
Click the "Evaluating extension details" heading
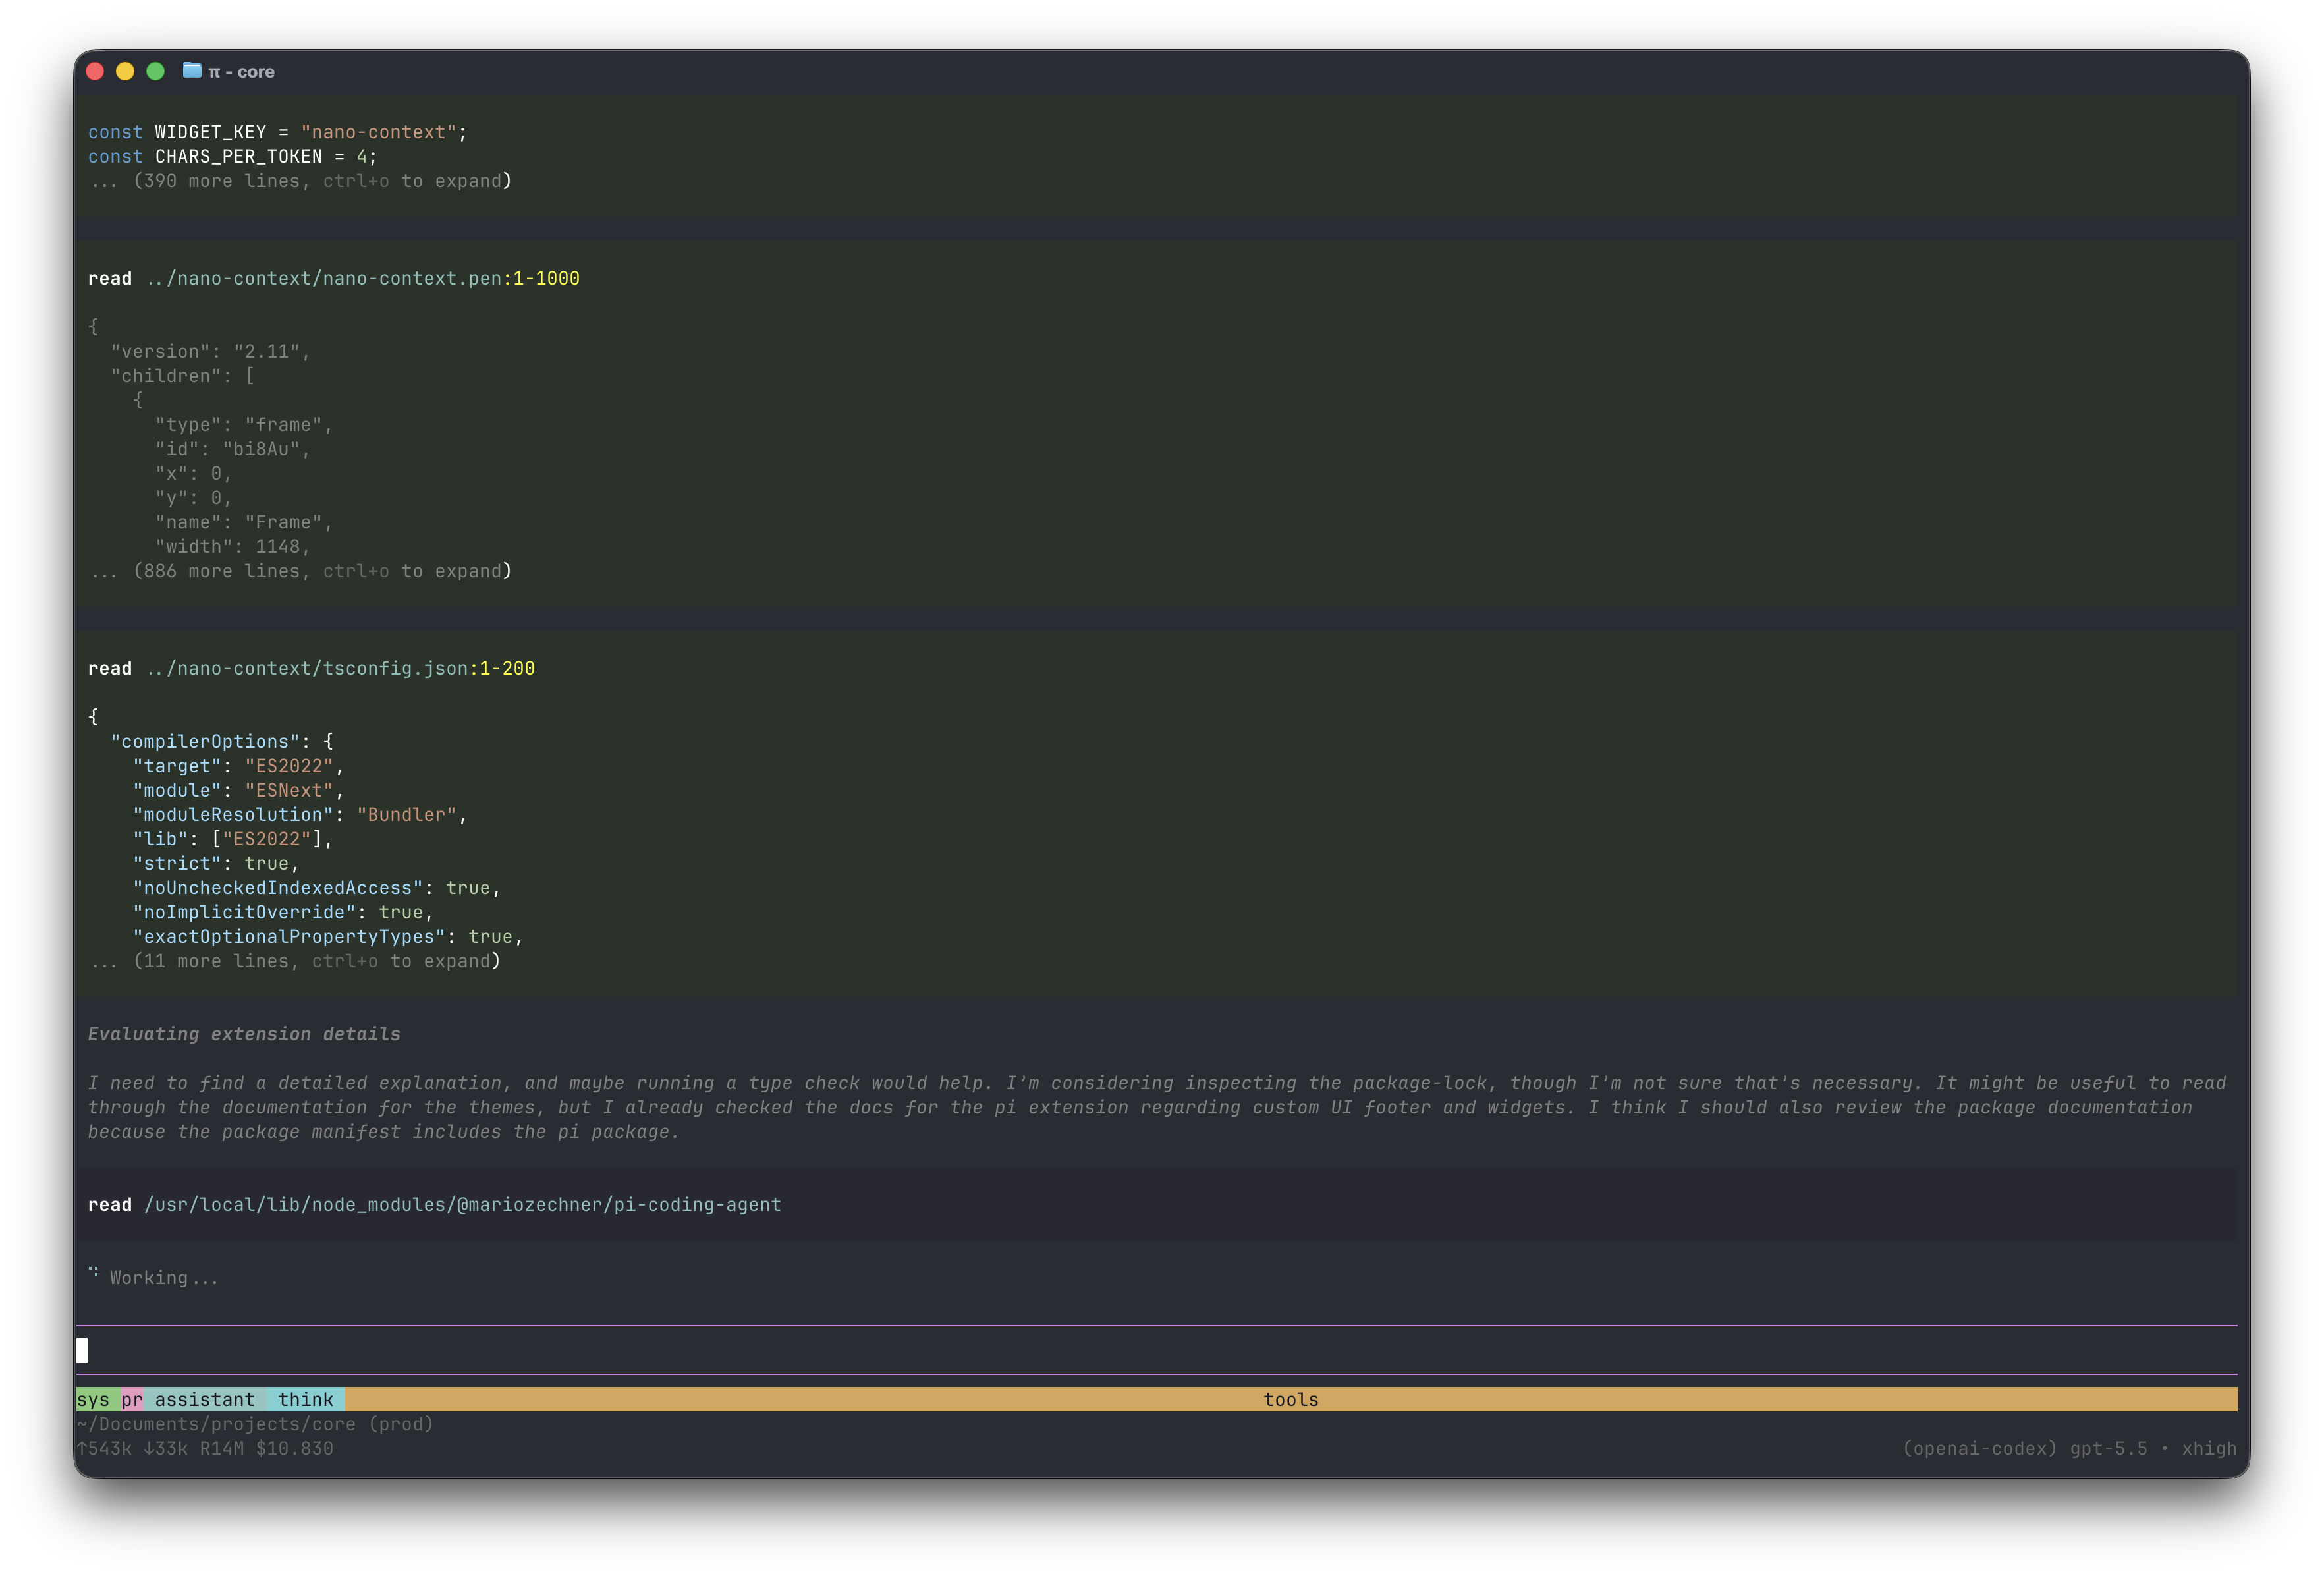coord(244,1035)
